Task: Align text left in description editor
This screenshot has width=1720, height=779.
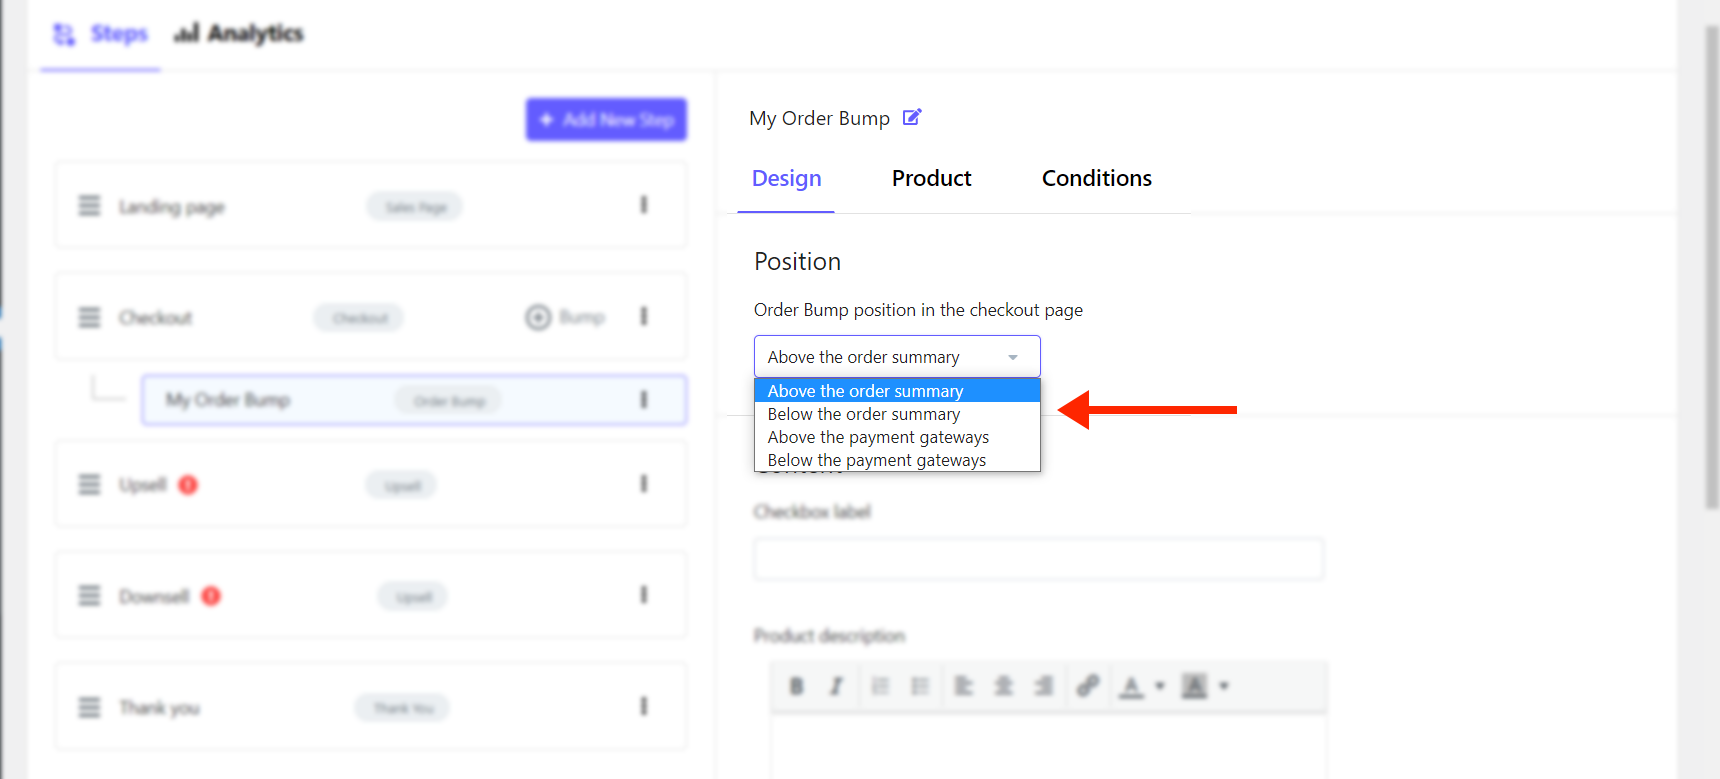Action: pyautogui.click(x=963, y=686)
